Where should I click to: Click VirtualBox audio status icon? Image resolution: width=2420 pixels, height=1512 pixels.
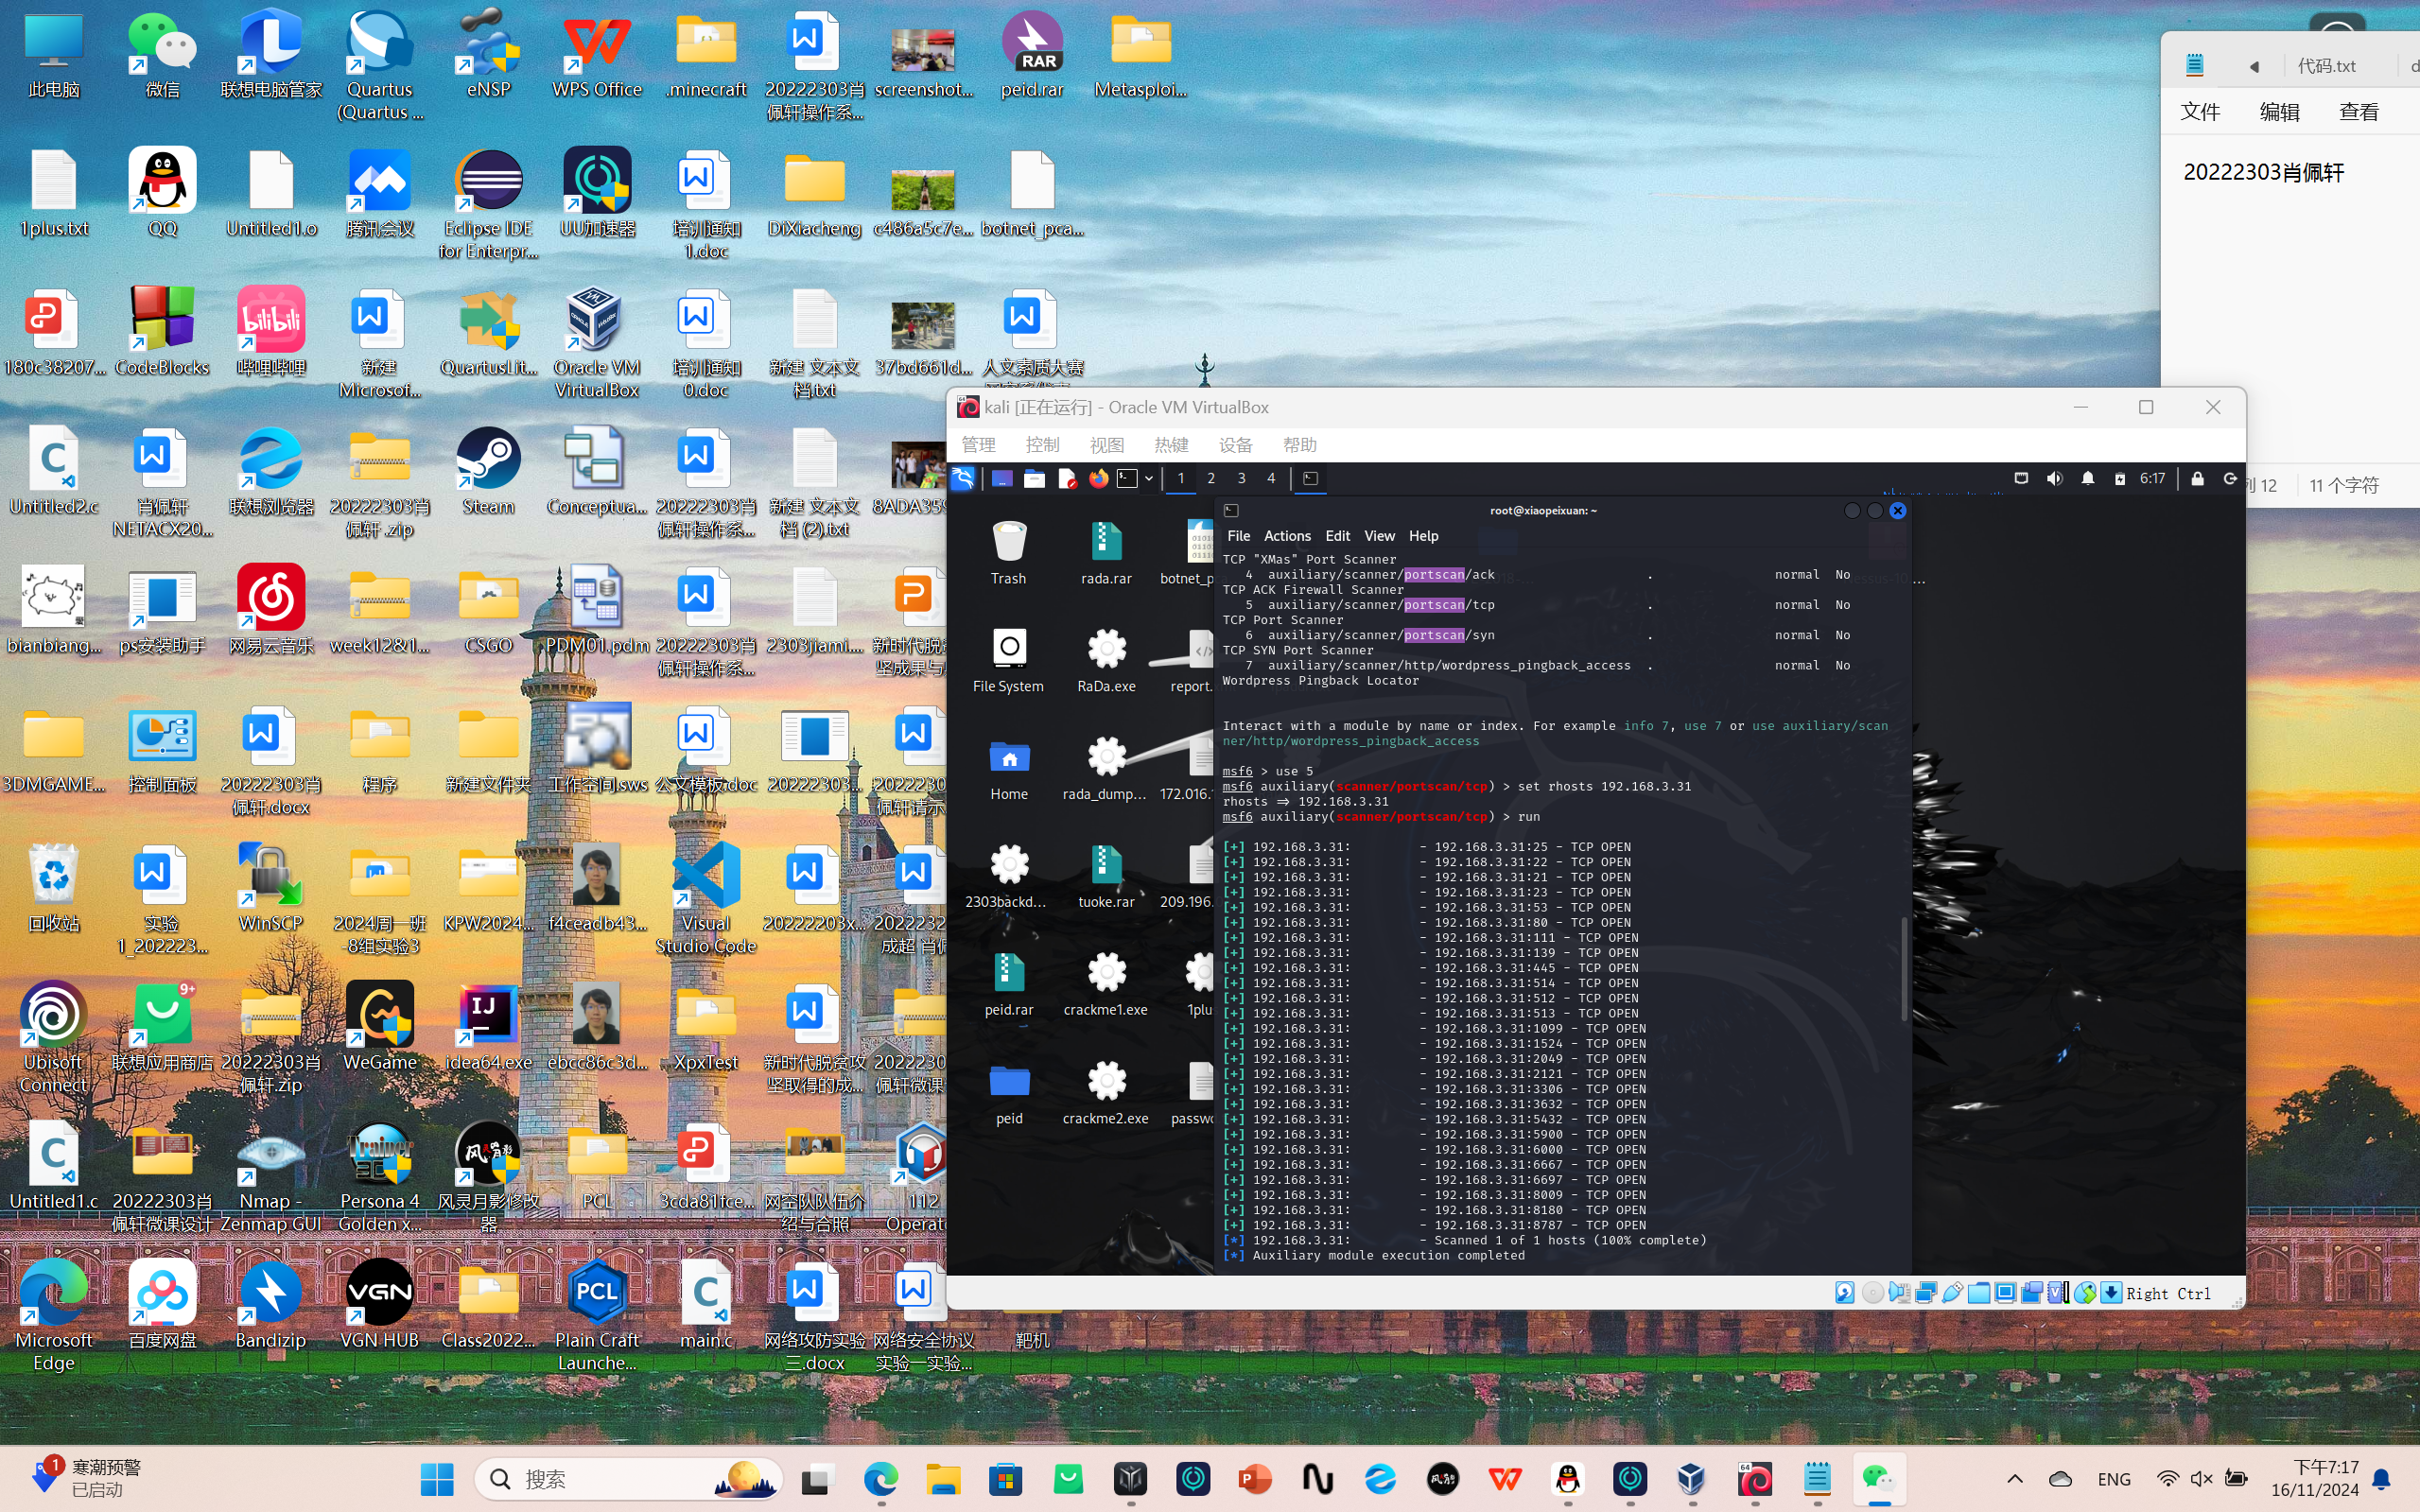pyautogui.click(x=1899, y=1293)
